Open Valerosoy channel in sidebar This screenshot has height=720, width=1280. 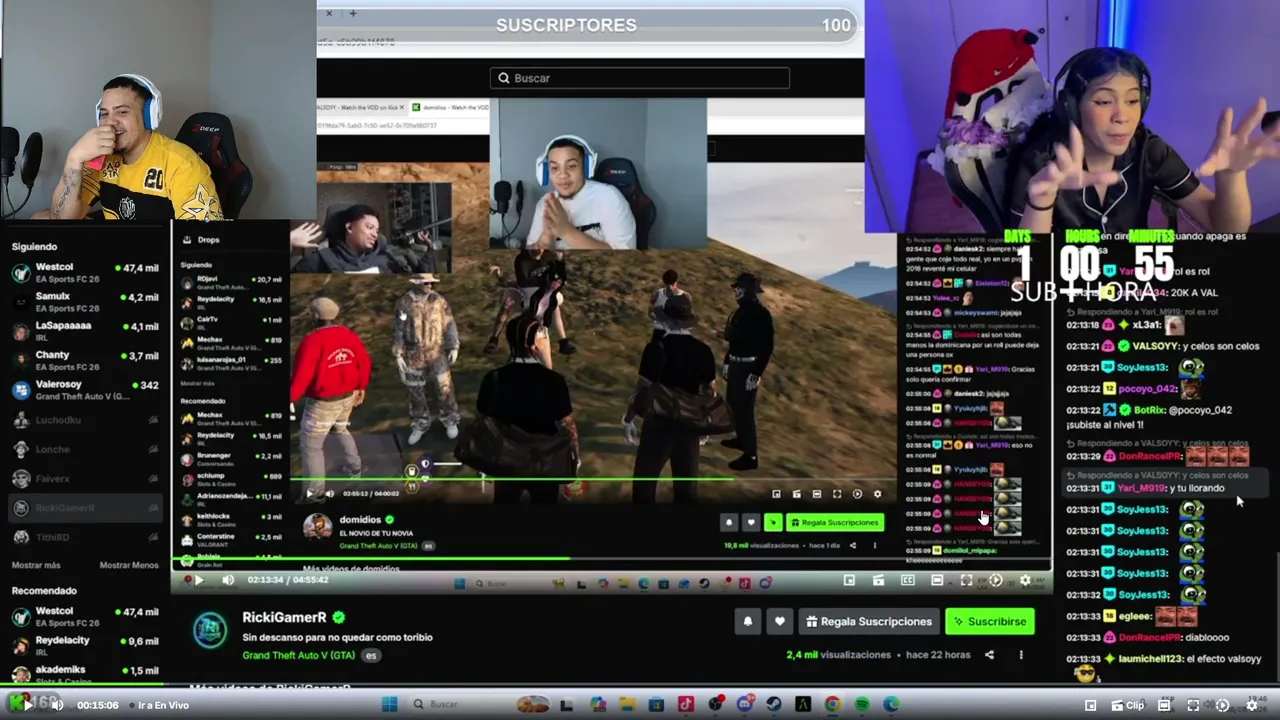tap(85, 390)
